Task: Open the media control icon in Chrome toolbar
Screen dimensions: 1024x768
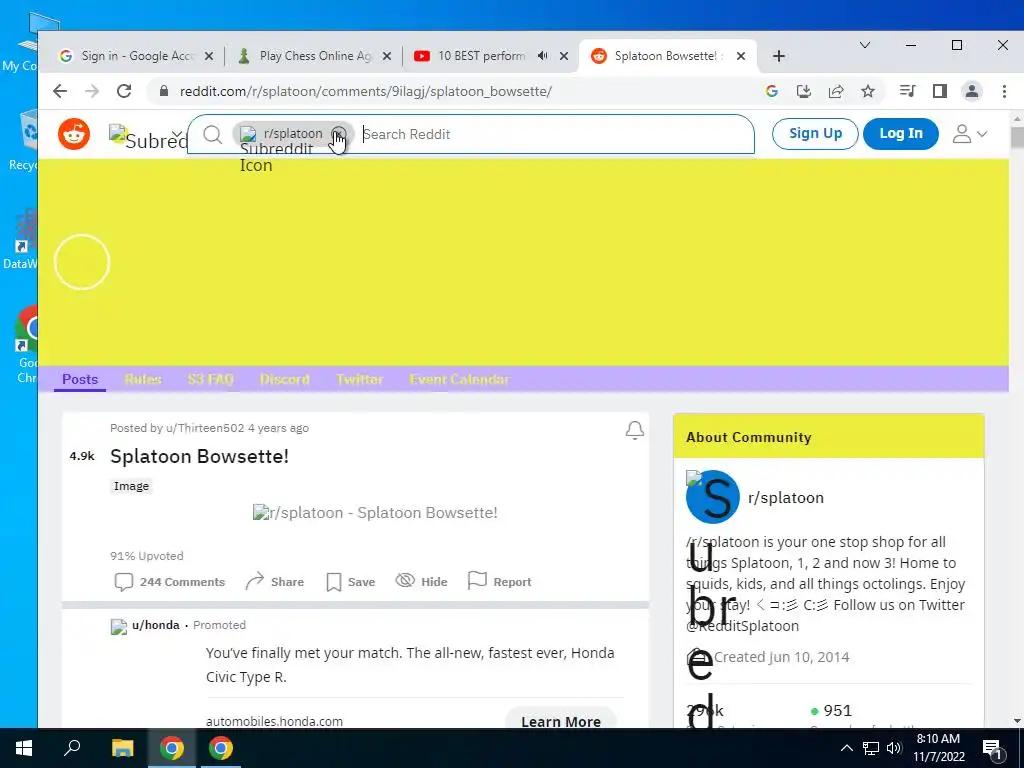Action: (x=907, y=91)
